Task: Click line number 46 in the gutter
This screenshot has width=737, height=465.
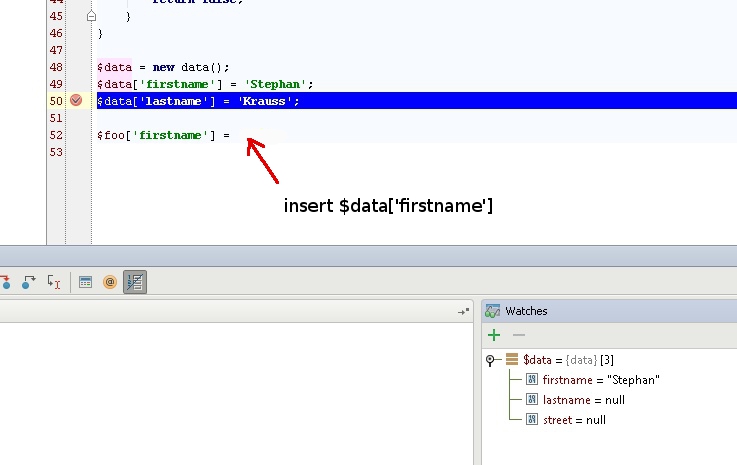Action: click(56, 33)
